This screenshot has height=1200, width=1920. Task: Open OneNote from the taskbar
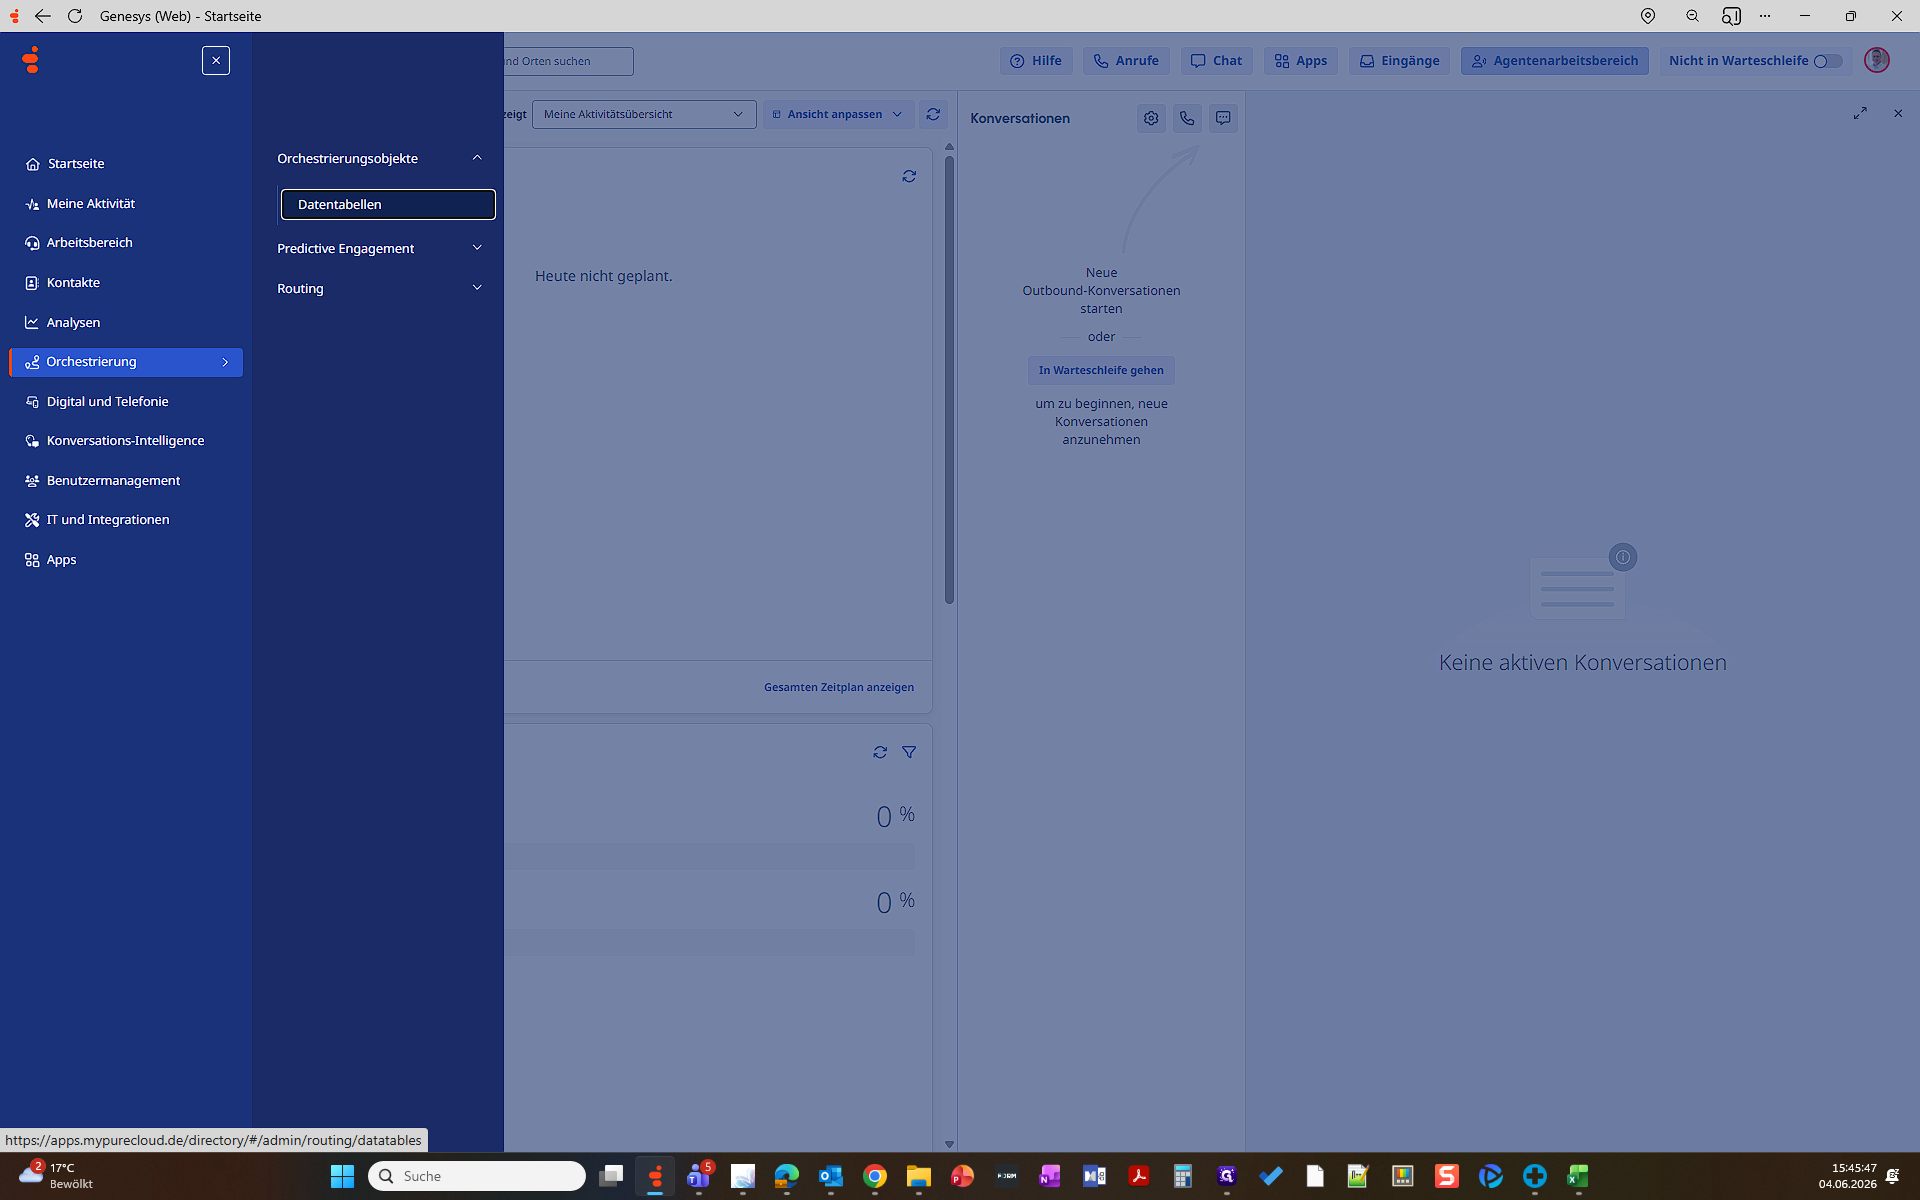[1050, 1176]
